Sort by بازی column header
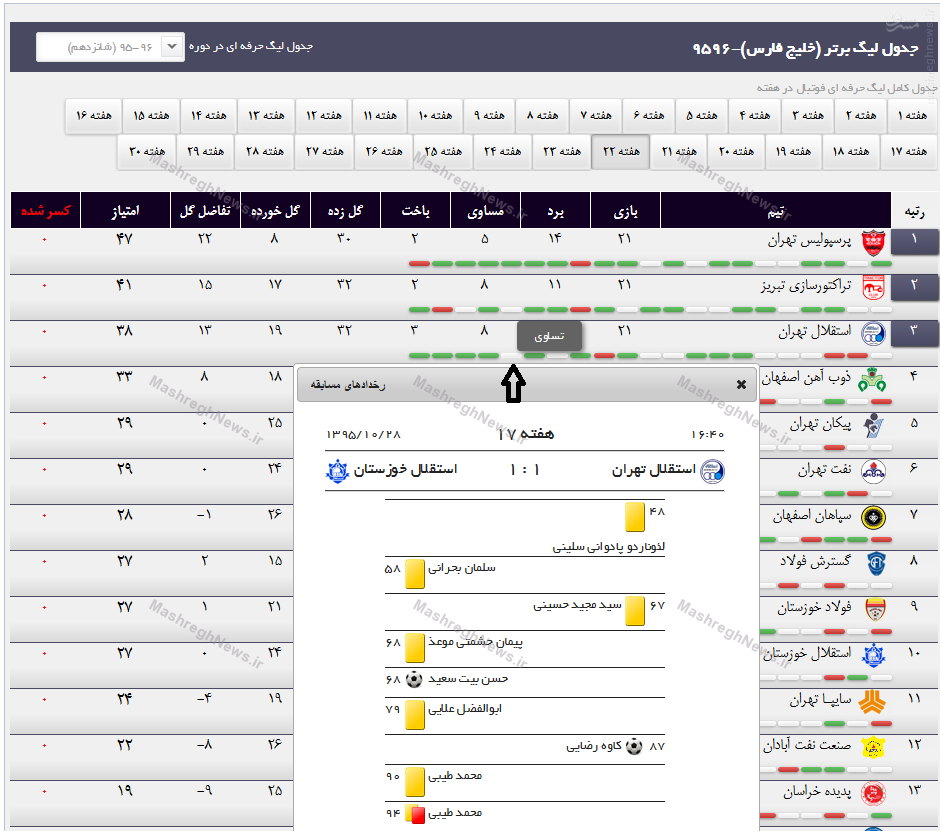 click(625, 210)
